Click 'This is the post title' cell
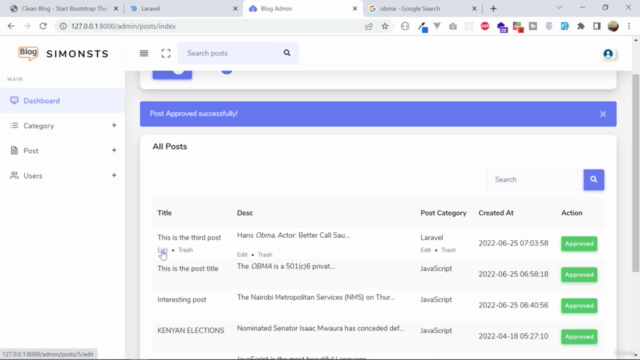This screenshot has height=360, width=640. tap(188, 269)
